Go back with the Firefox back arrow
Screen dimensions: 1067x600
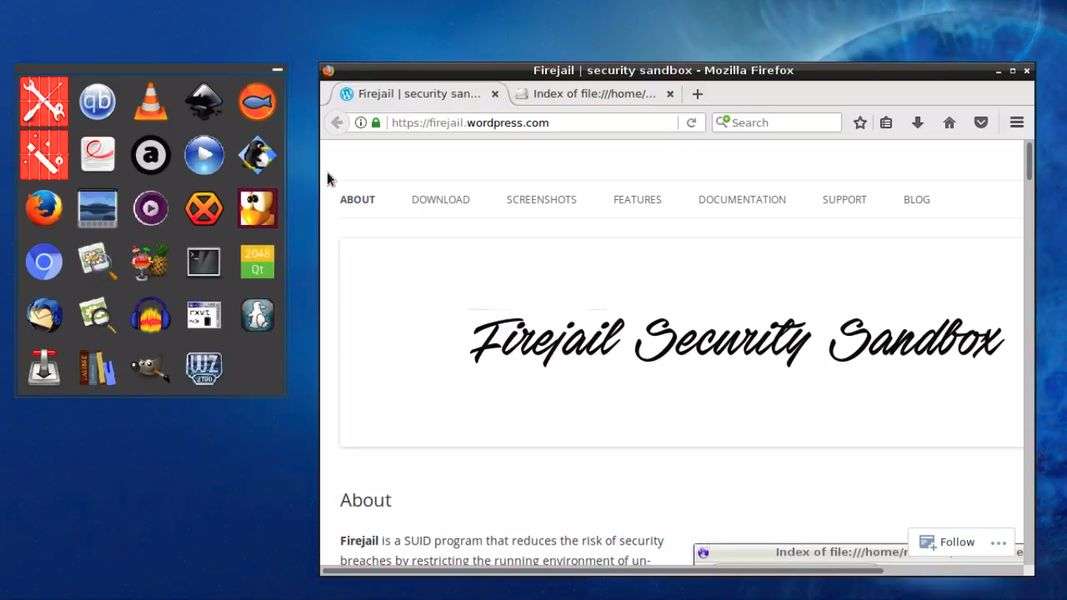(337, 122)
